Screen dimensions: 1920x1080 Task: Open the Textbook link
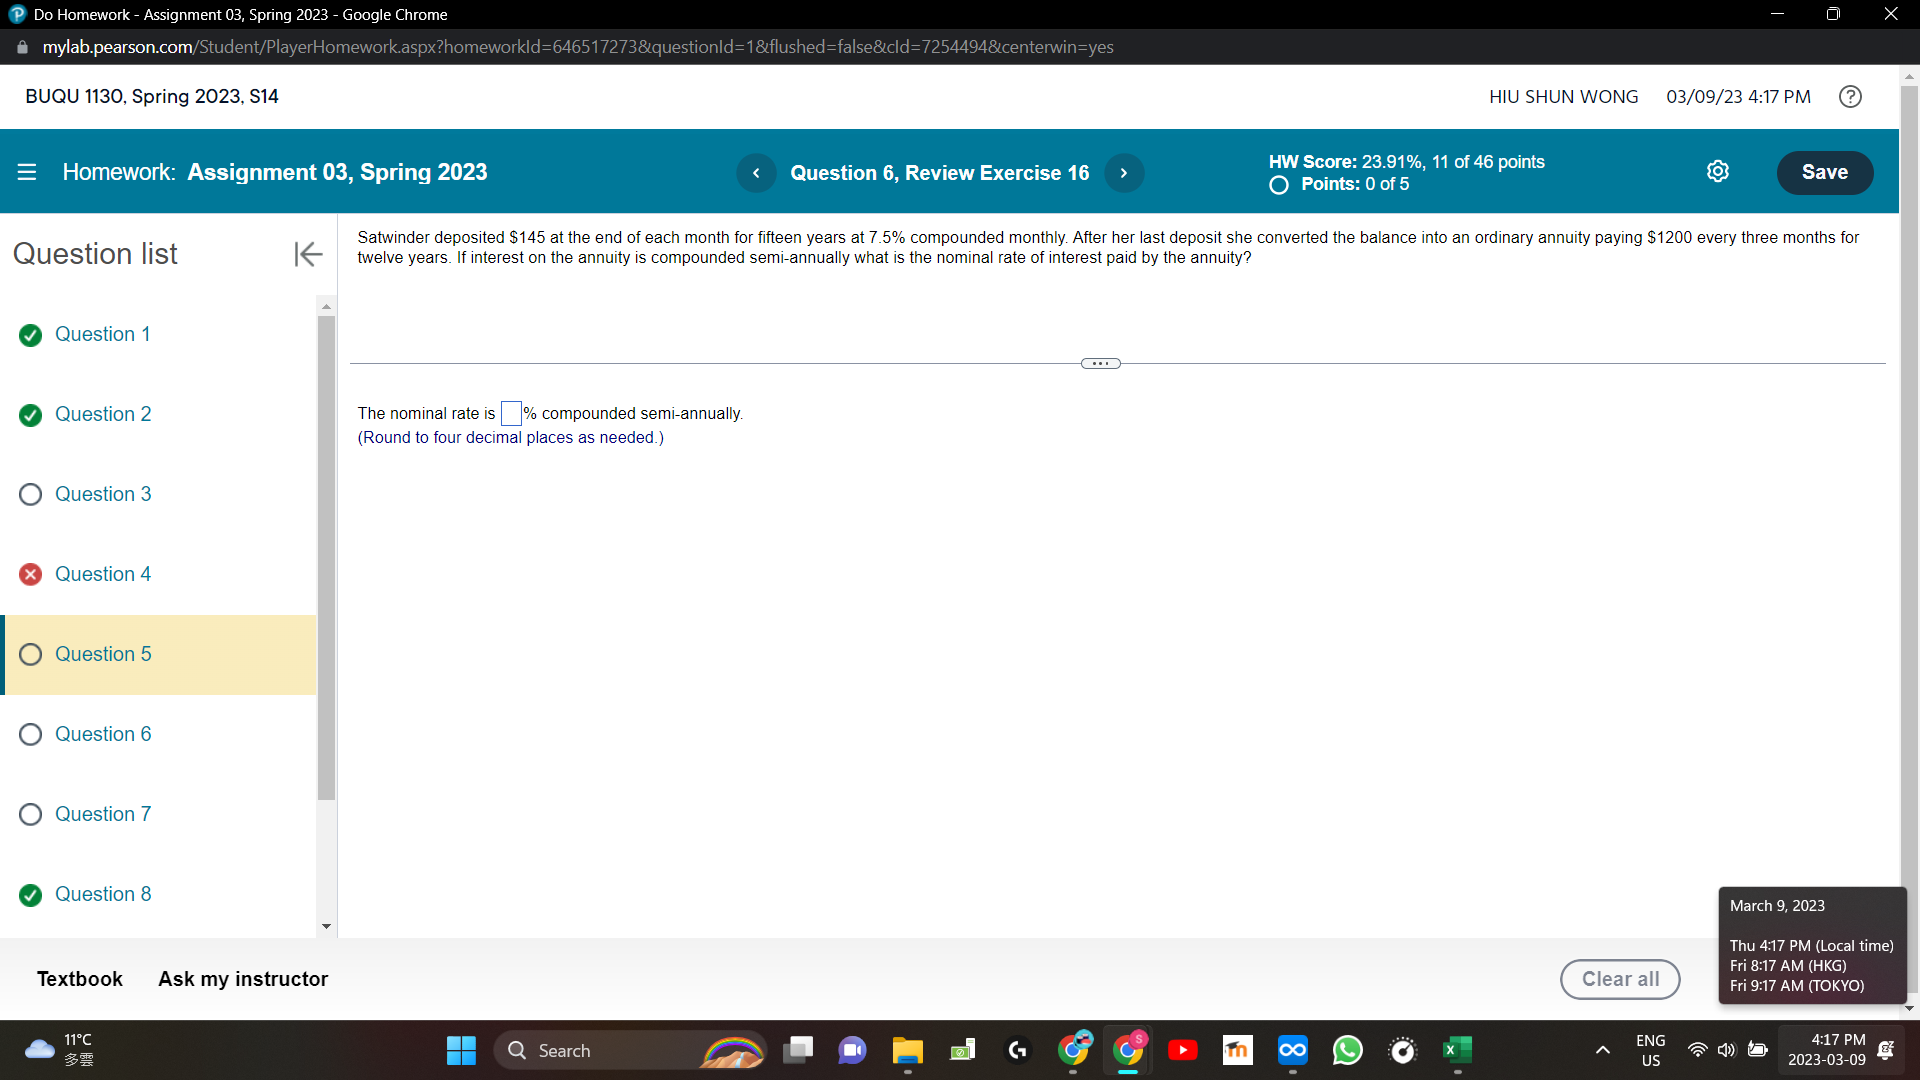(x=80, y=979)
